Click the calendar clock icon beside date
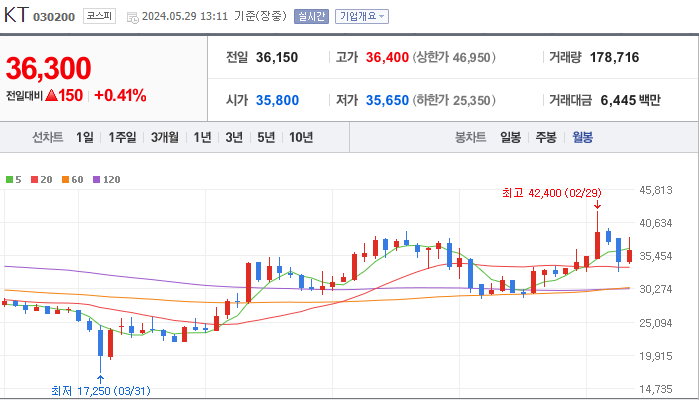Screen dimensions: 699x400 132,17
